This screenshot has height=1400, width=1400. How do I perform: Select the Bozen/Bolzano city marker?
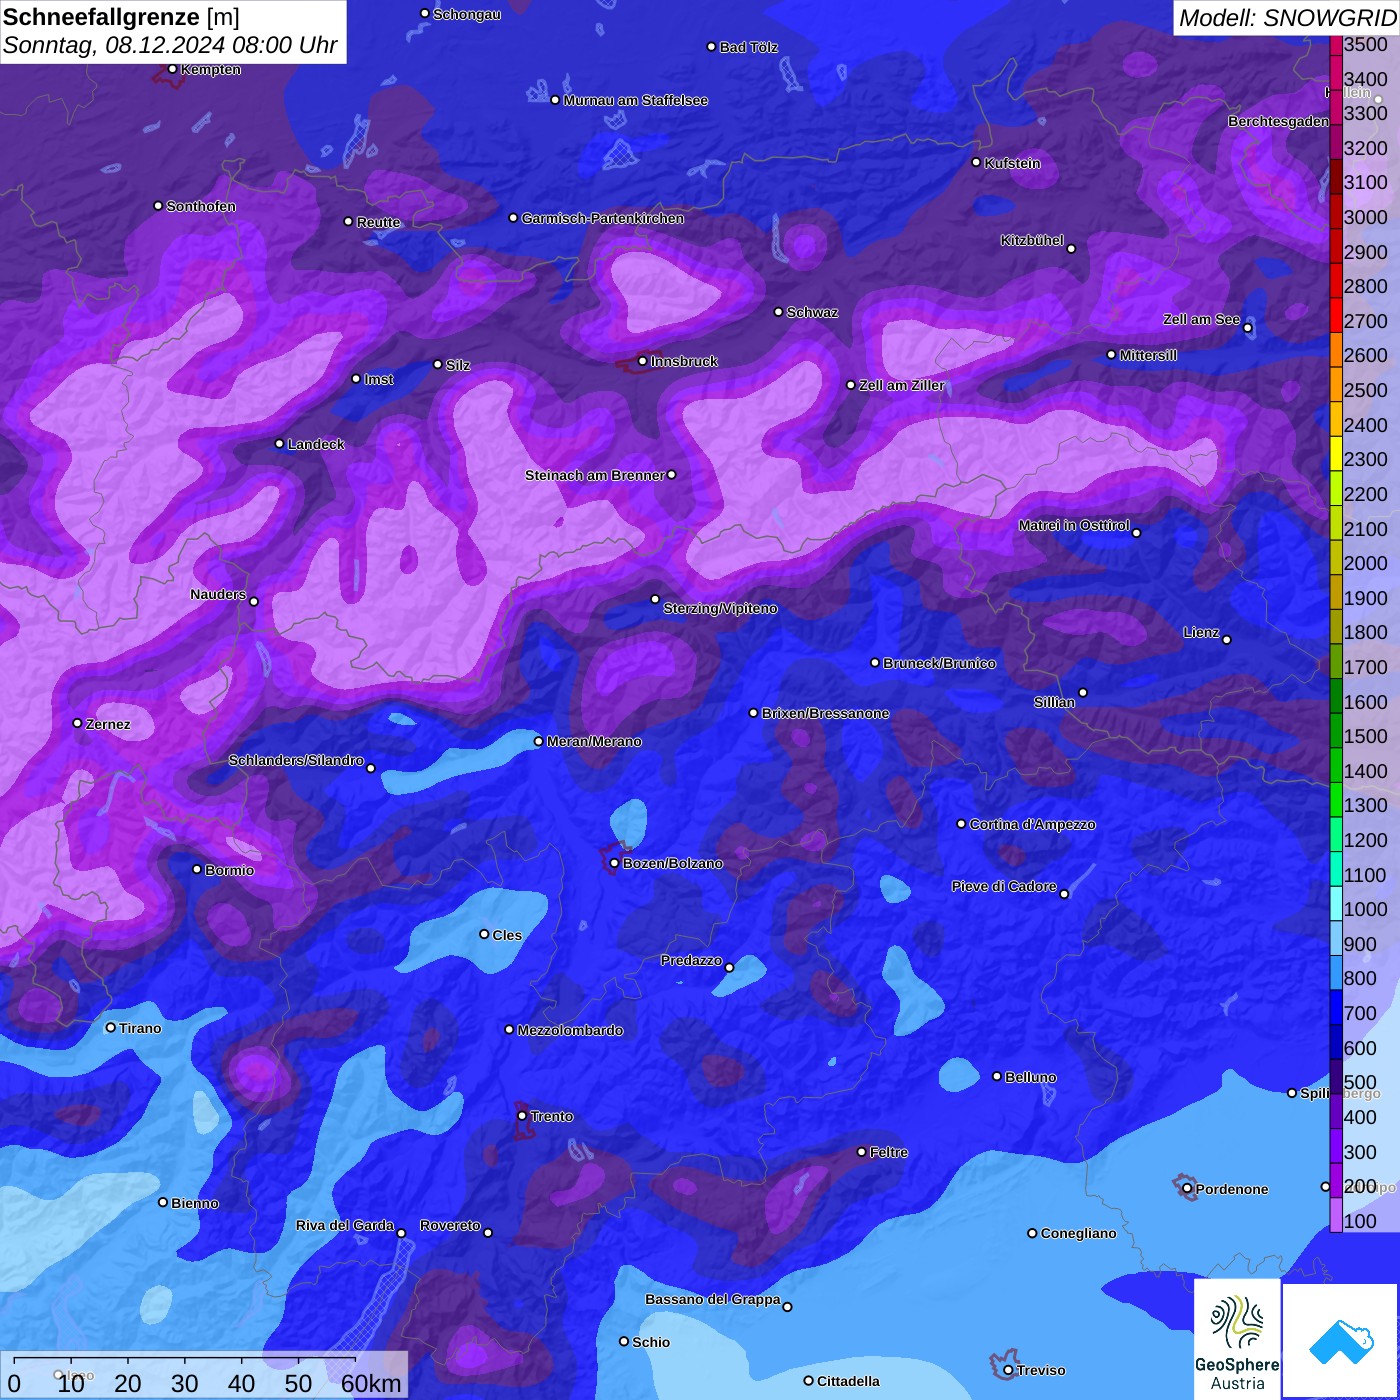point(614,863)
